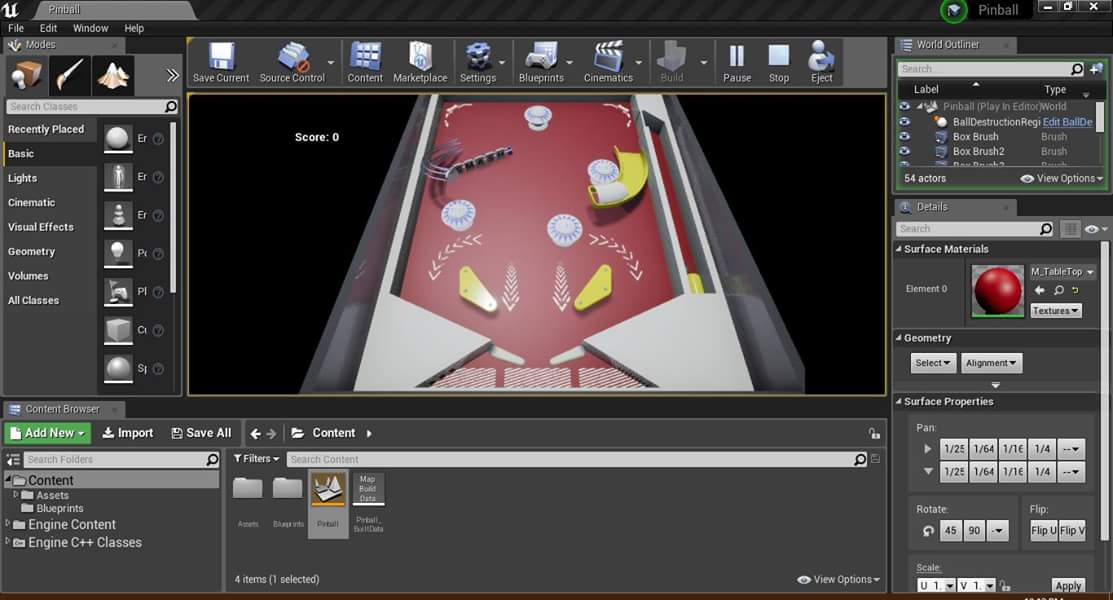This screenshot has height=600, width=1113.
Task: Toggle the Details property matrix grid button
Action: point(1070,229)
